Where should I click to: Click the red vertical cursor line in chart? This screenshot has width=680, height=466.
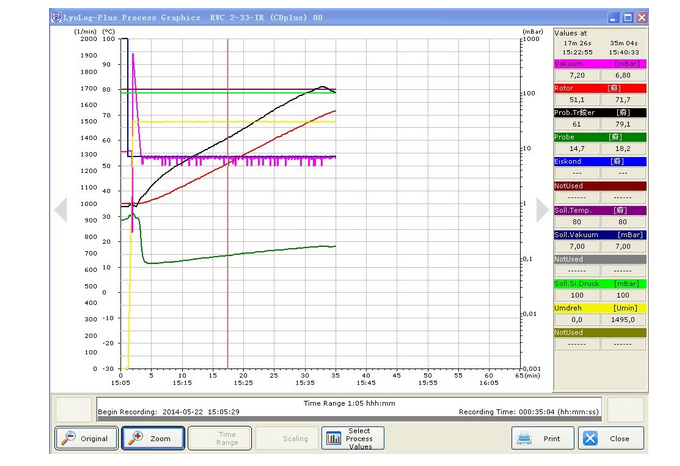[x=227, y=250]
